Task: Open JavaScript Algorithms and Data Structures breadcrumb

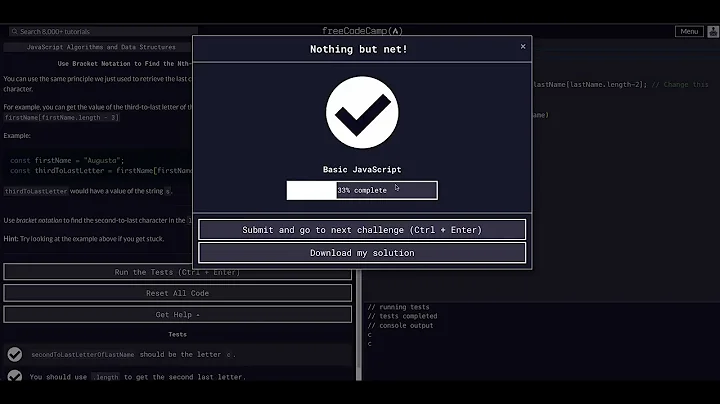Action: pos(101,47)
